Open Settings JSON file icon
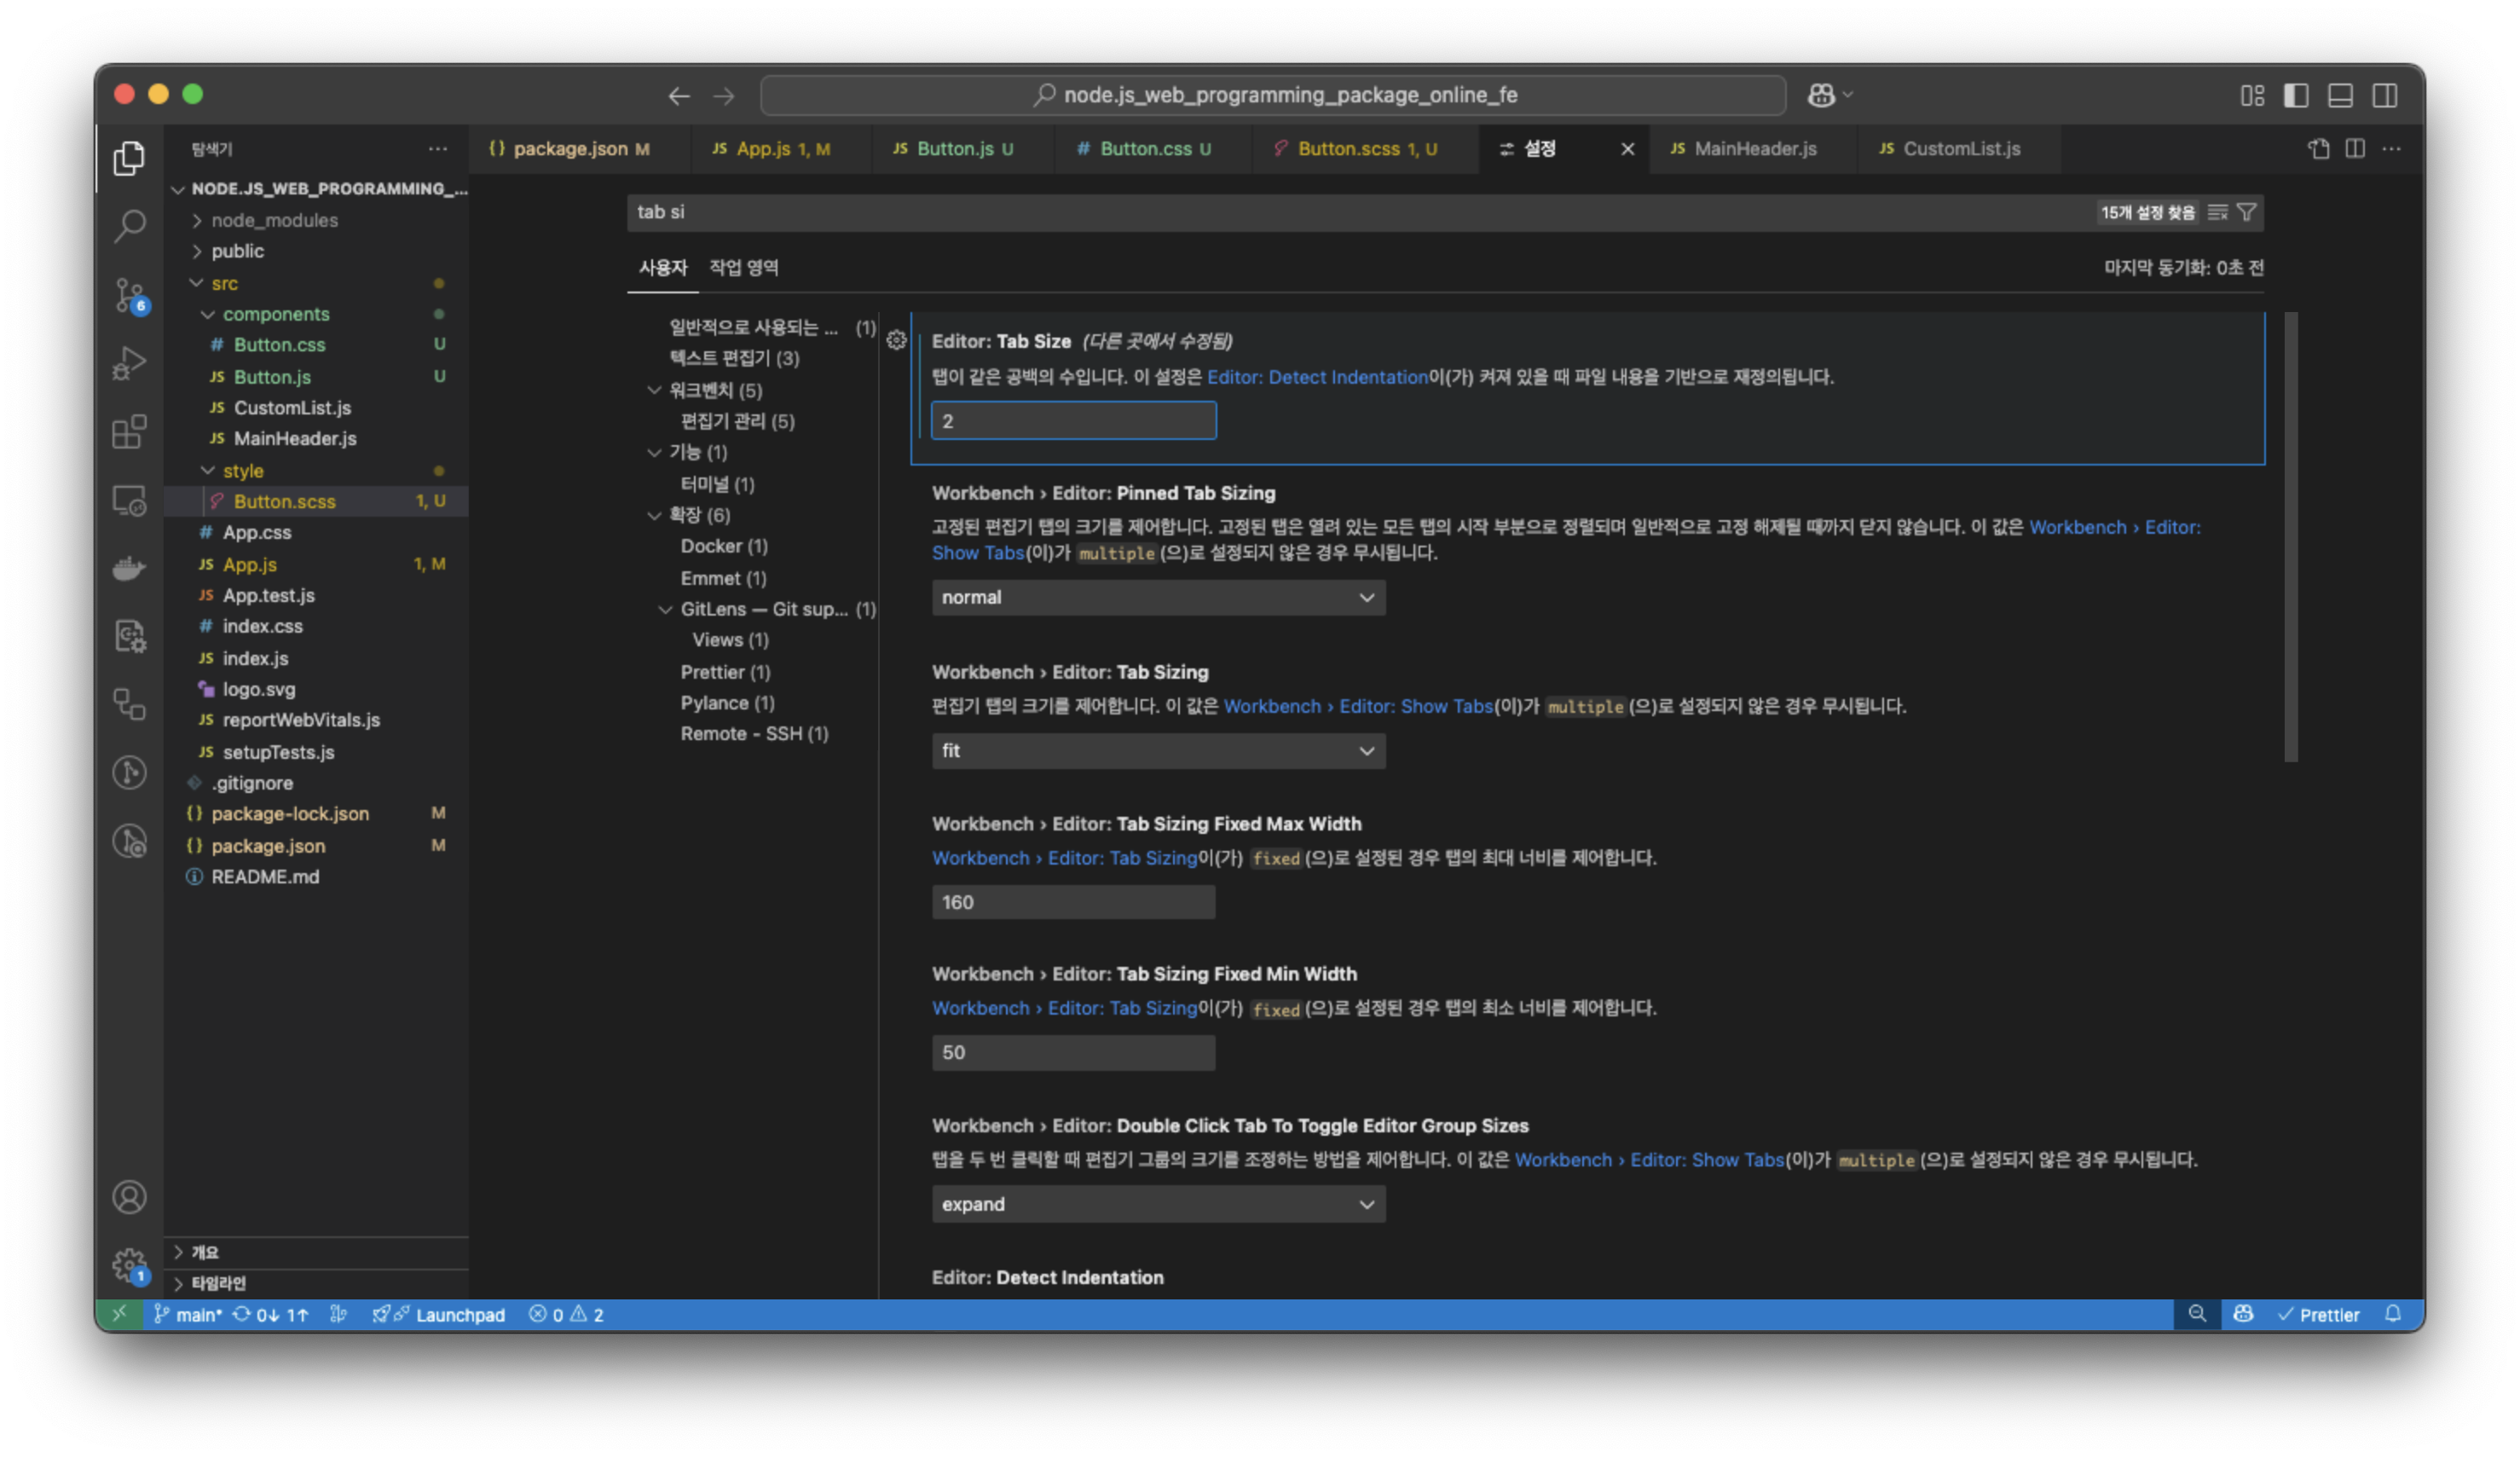Screen dimensions: 2520x1458 [2318, 149]
